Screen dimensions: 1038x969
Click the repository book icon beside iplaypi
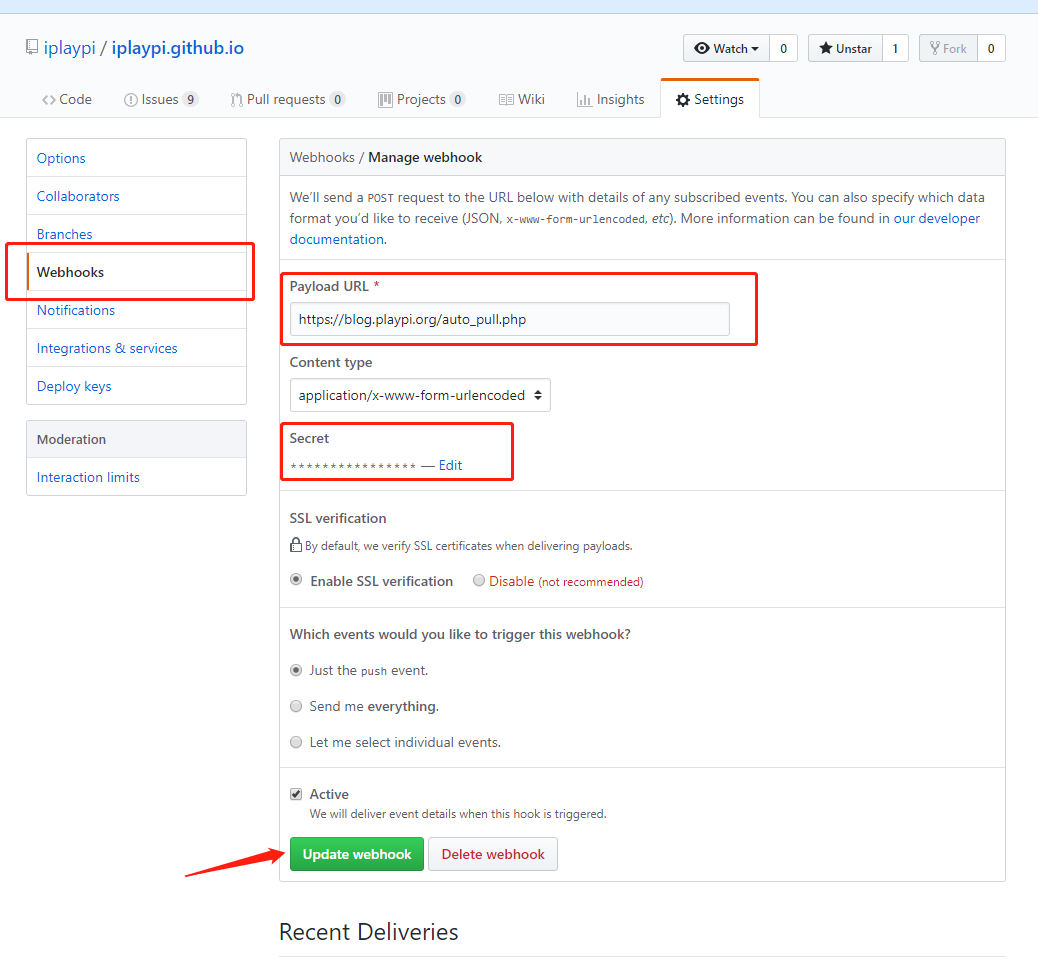coord(31,47)
